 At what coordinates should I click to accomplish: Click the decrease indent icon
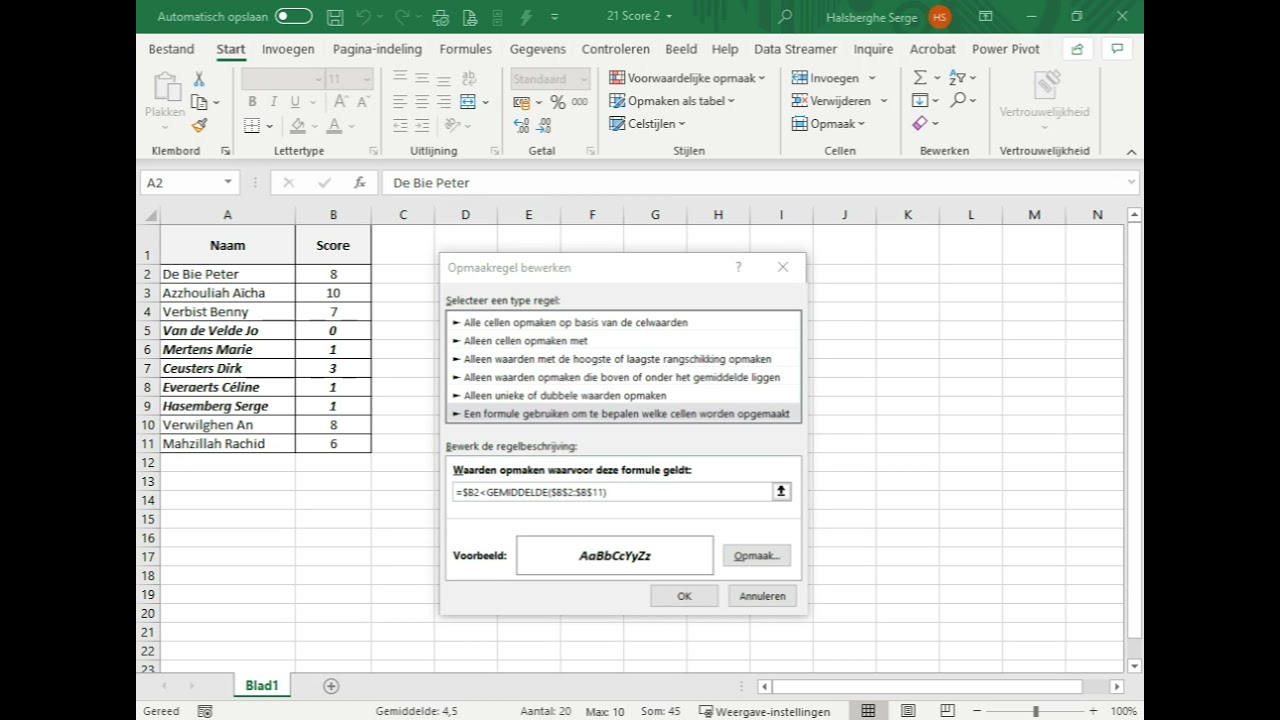pos(400,126)
